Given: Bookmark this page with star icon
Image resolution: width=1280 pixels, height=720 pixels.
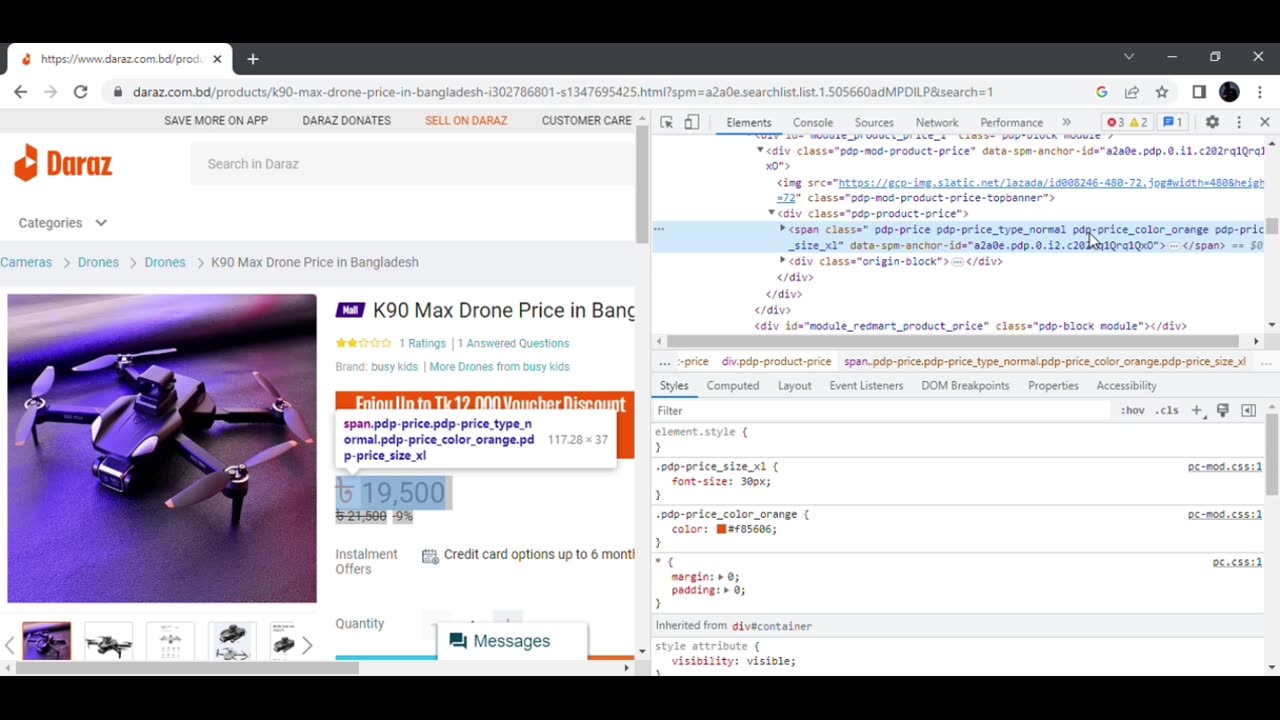Looking at the screenshot, I should (x=1162, y=91).
